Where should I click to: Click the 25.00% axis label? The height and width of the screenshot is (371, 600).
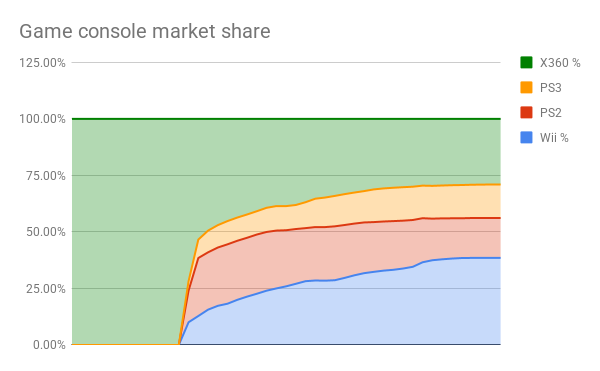pyautogui.click(x=46, y=288)
